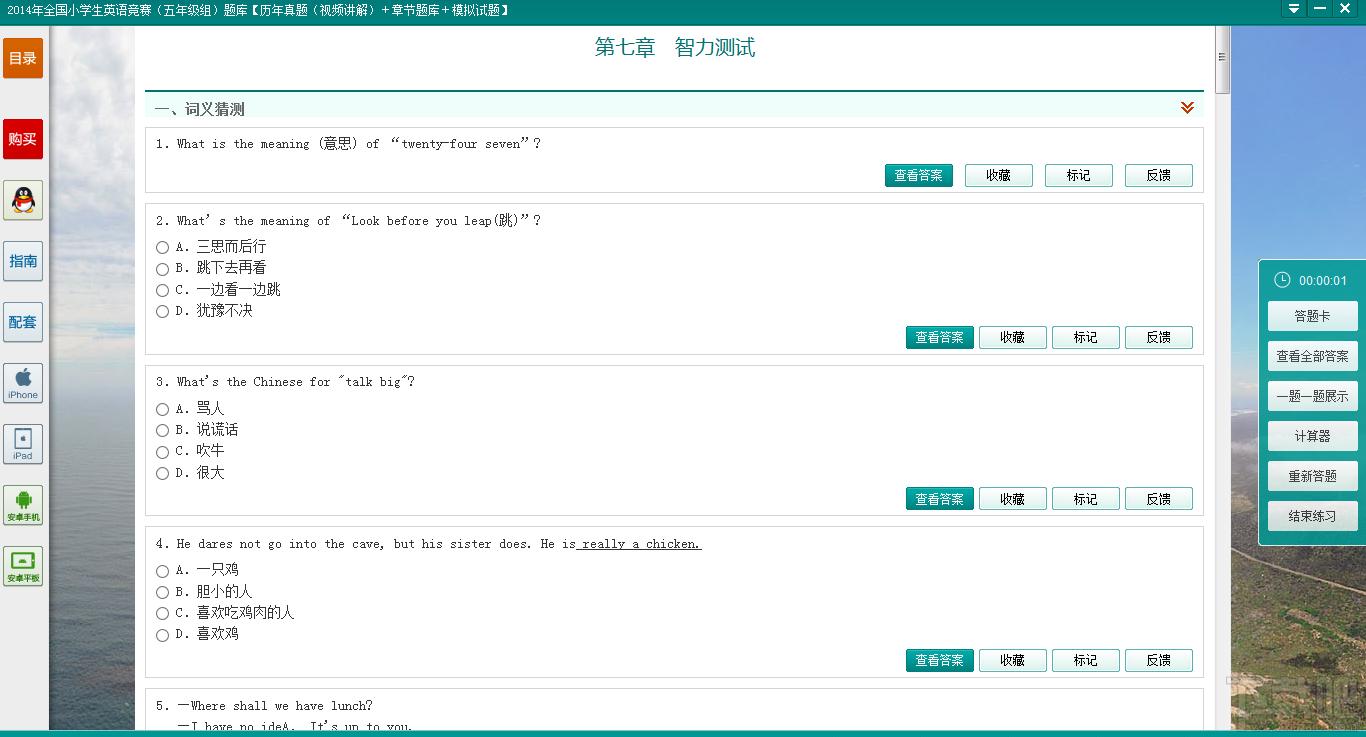Open the iPhone version icon
This screenshot has width=1366, height=737.
pos(23,383)
